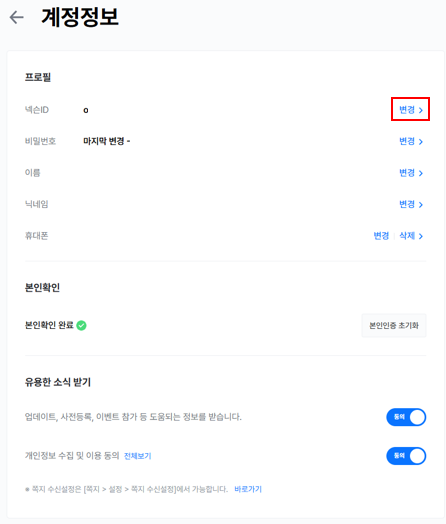Open 변경 for the 이름
Screen dimensions: 446x524
[407, 173]
